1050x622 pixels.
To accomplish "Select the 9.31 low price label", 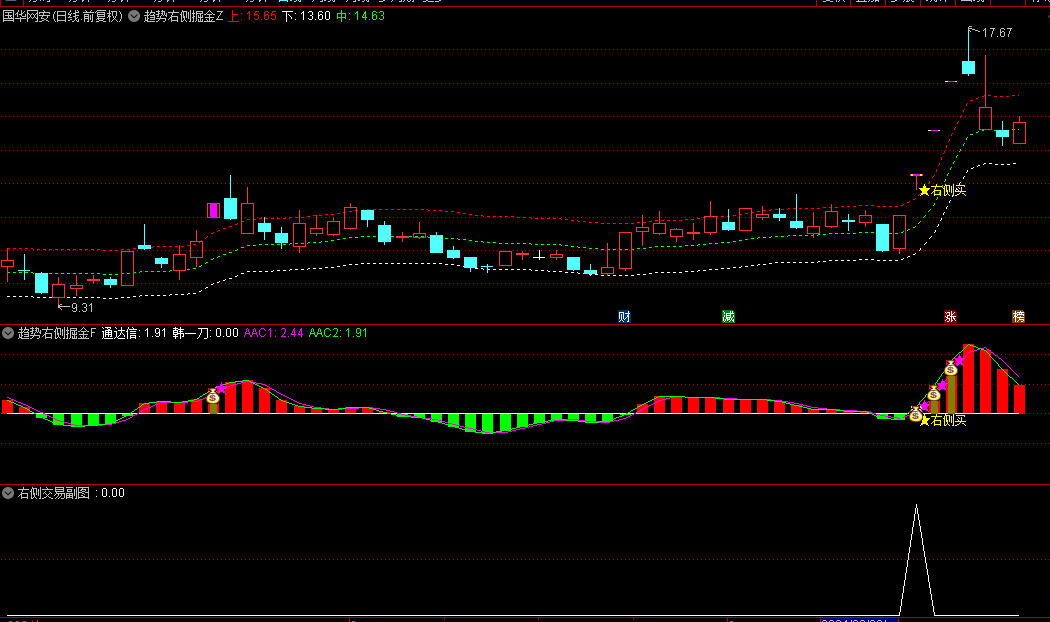I will tap(82, 307).
